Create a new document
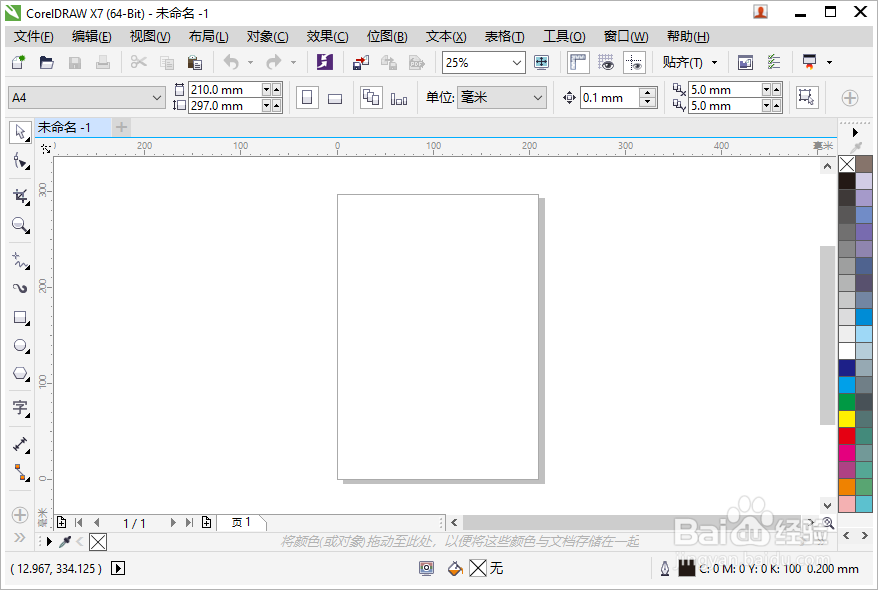878x590 pixels. tap(19, 62)
